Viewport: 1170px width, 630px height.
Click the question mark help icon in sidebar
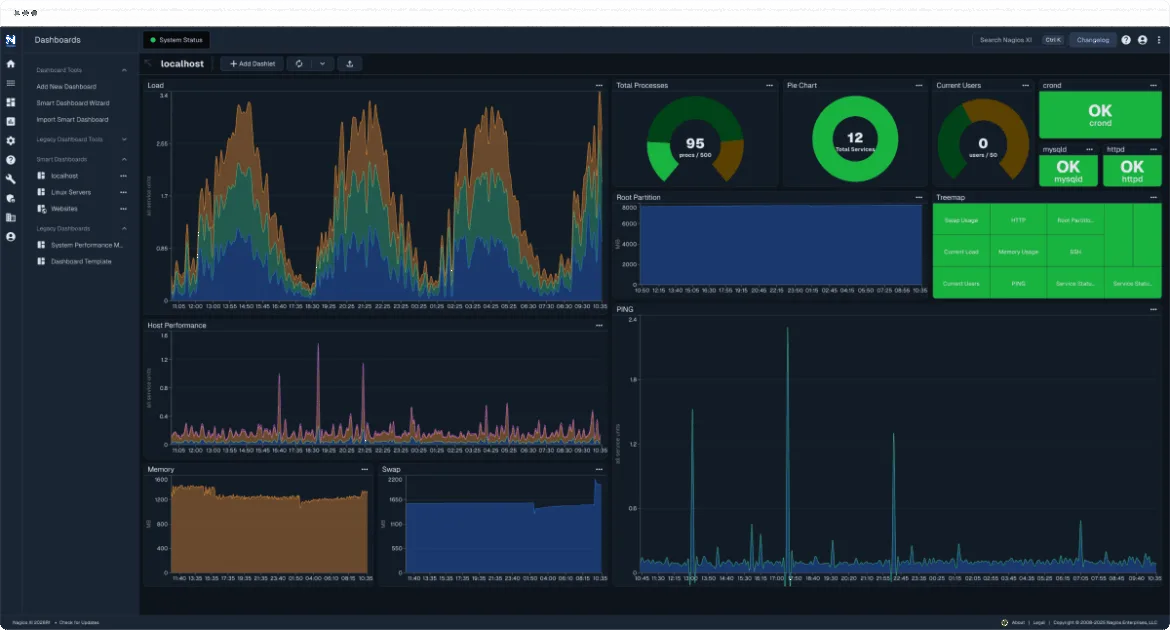click(x=10, y=158)
